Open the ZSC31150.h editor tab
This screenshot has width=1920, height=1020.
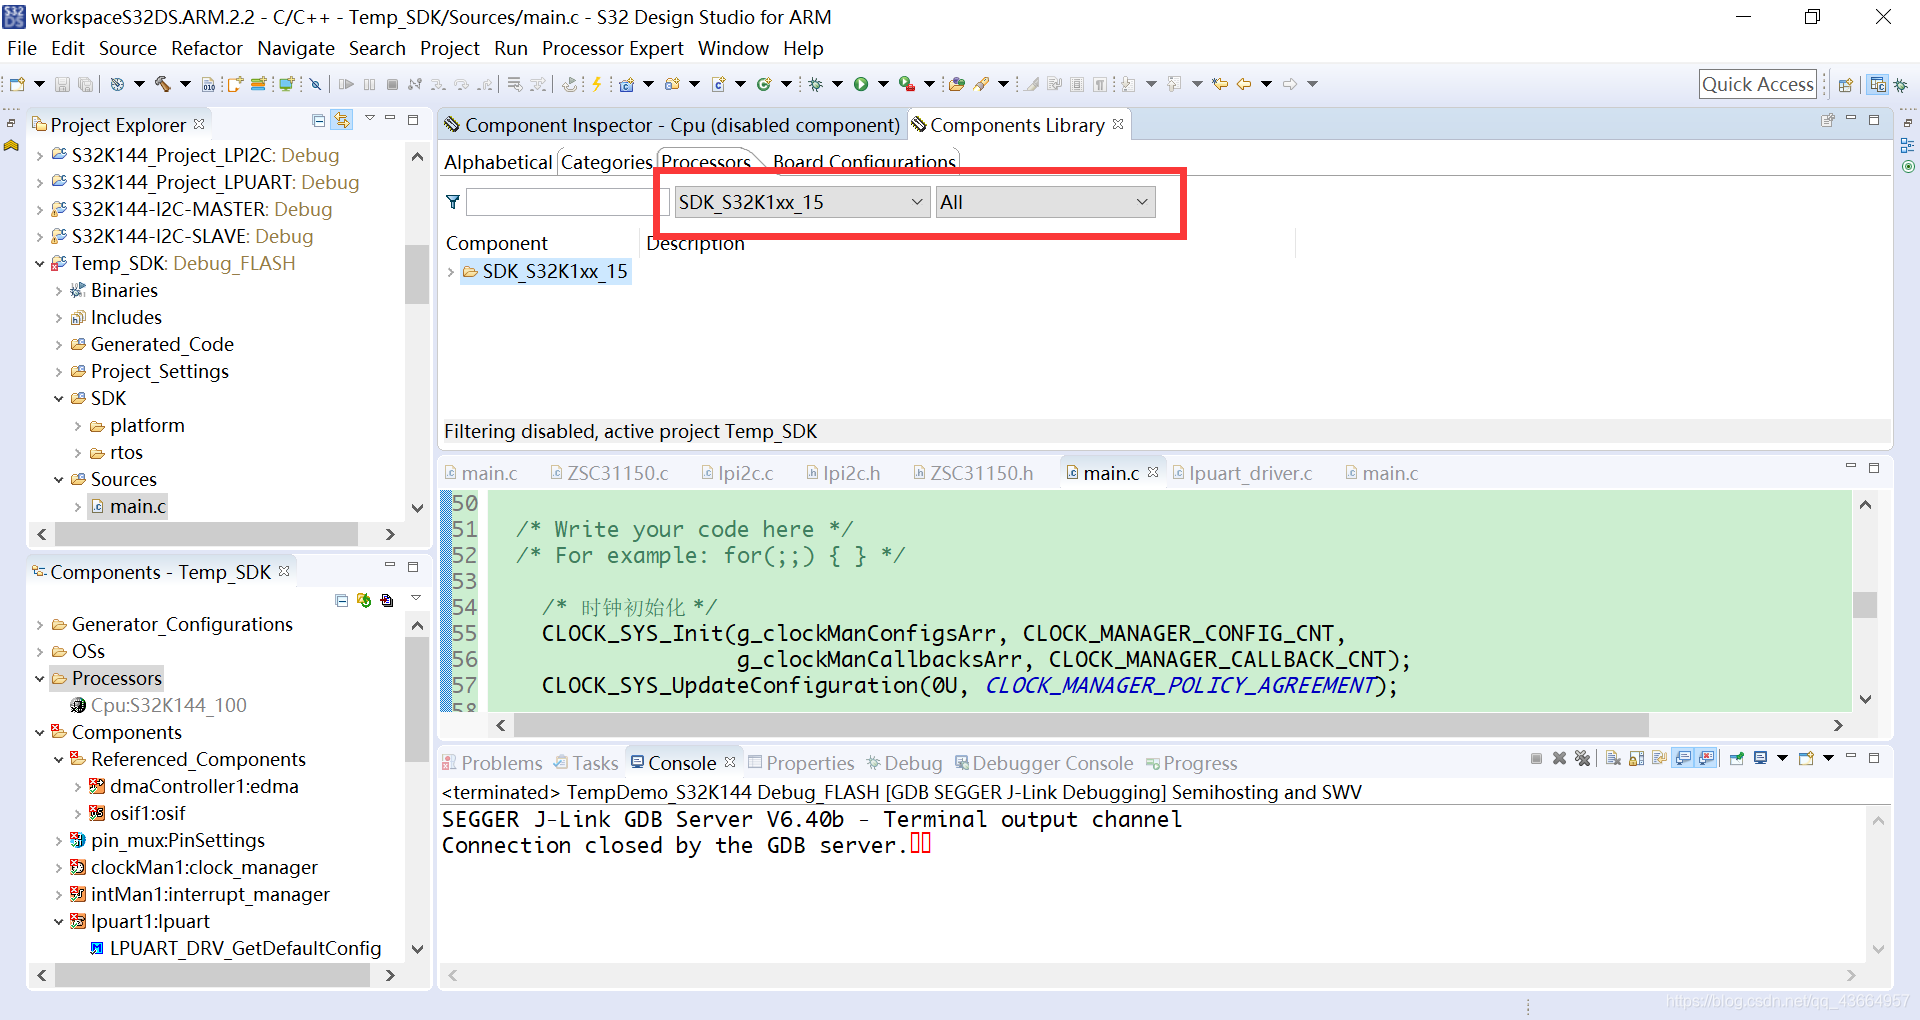[x=973, y=473]
